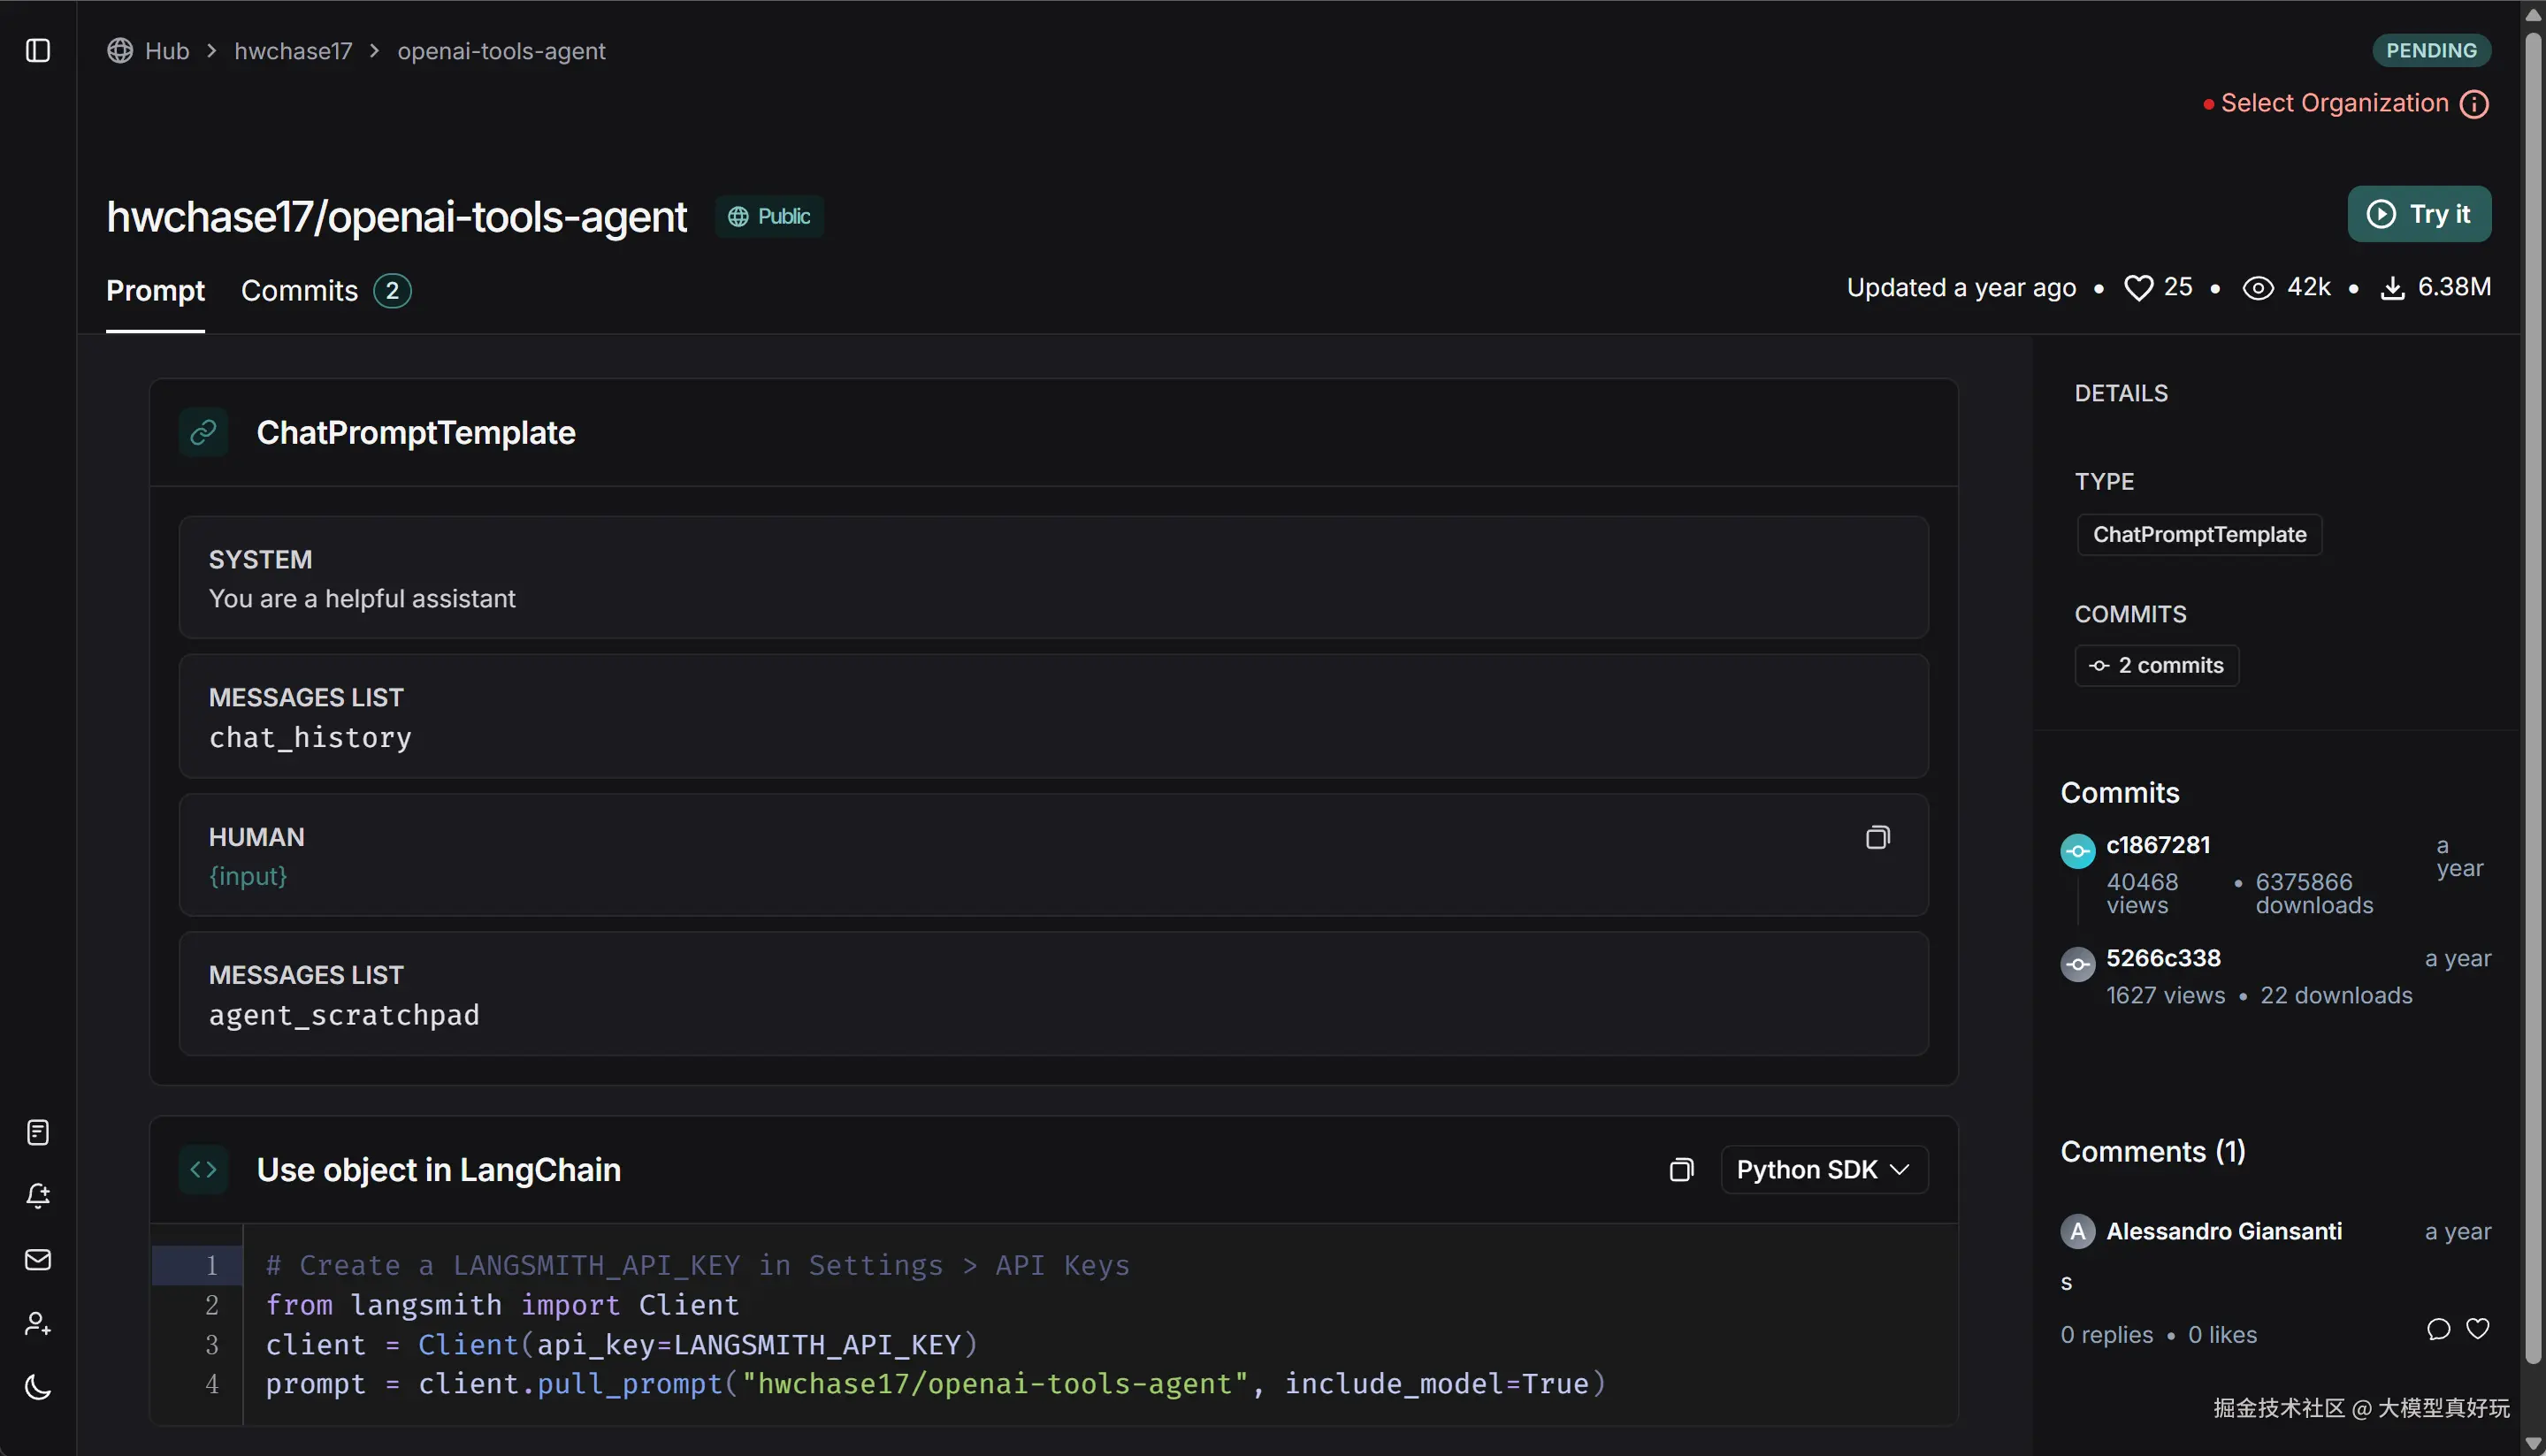Toggle dark mode moon icon
The width and height of the screenshot is (2546, 1456).
click(x=38, y=1387)
